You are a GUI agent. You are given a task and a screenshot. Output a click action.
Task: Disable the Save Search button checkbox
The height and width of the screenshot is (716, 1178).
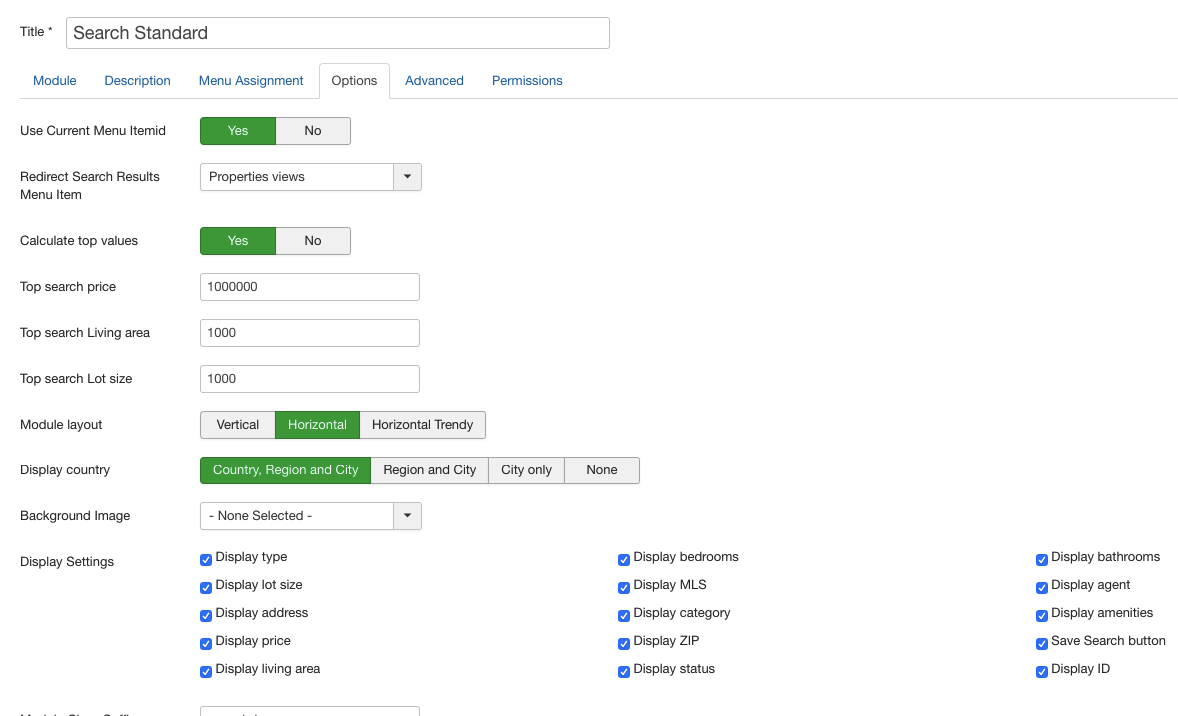(x=1042, y=643)
